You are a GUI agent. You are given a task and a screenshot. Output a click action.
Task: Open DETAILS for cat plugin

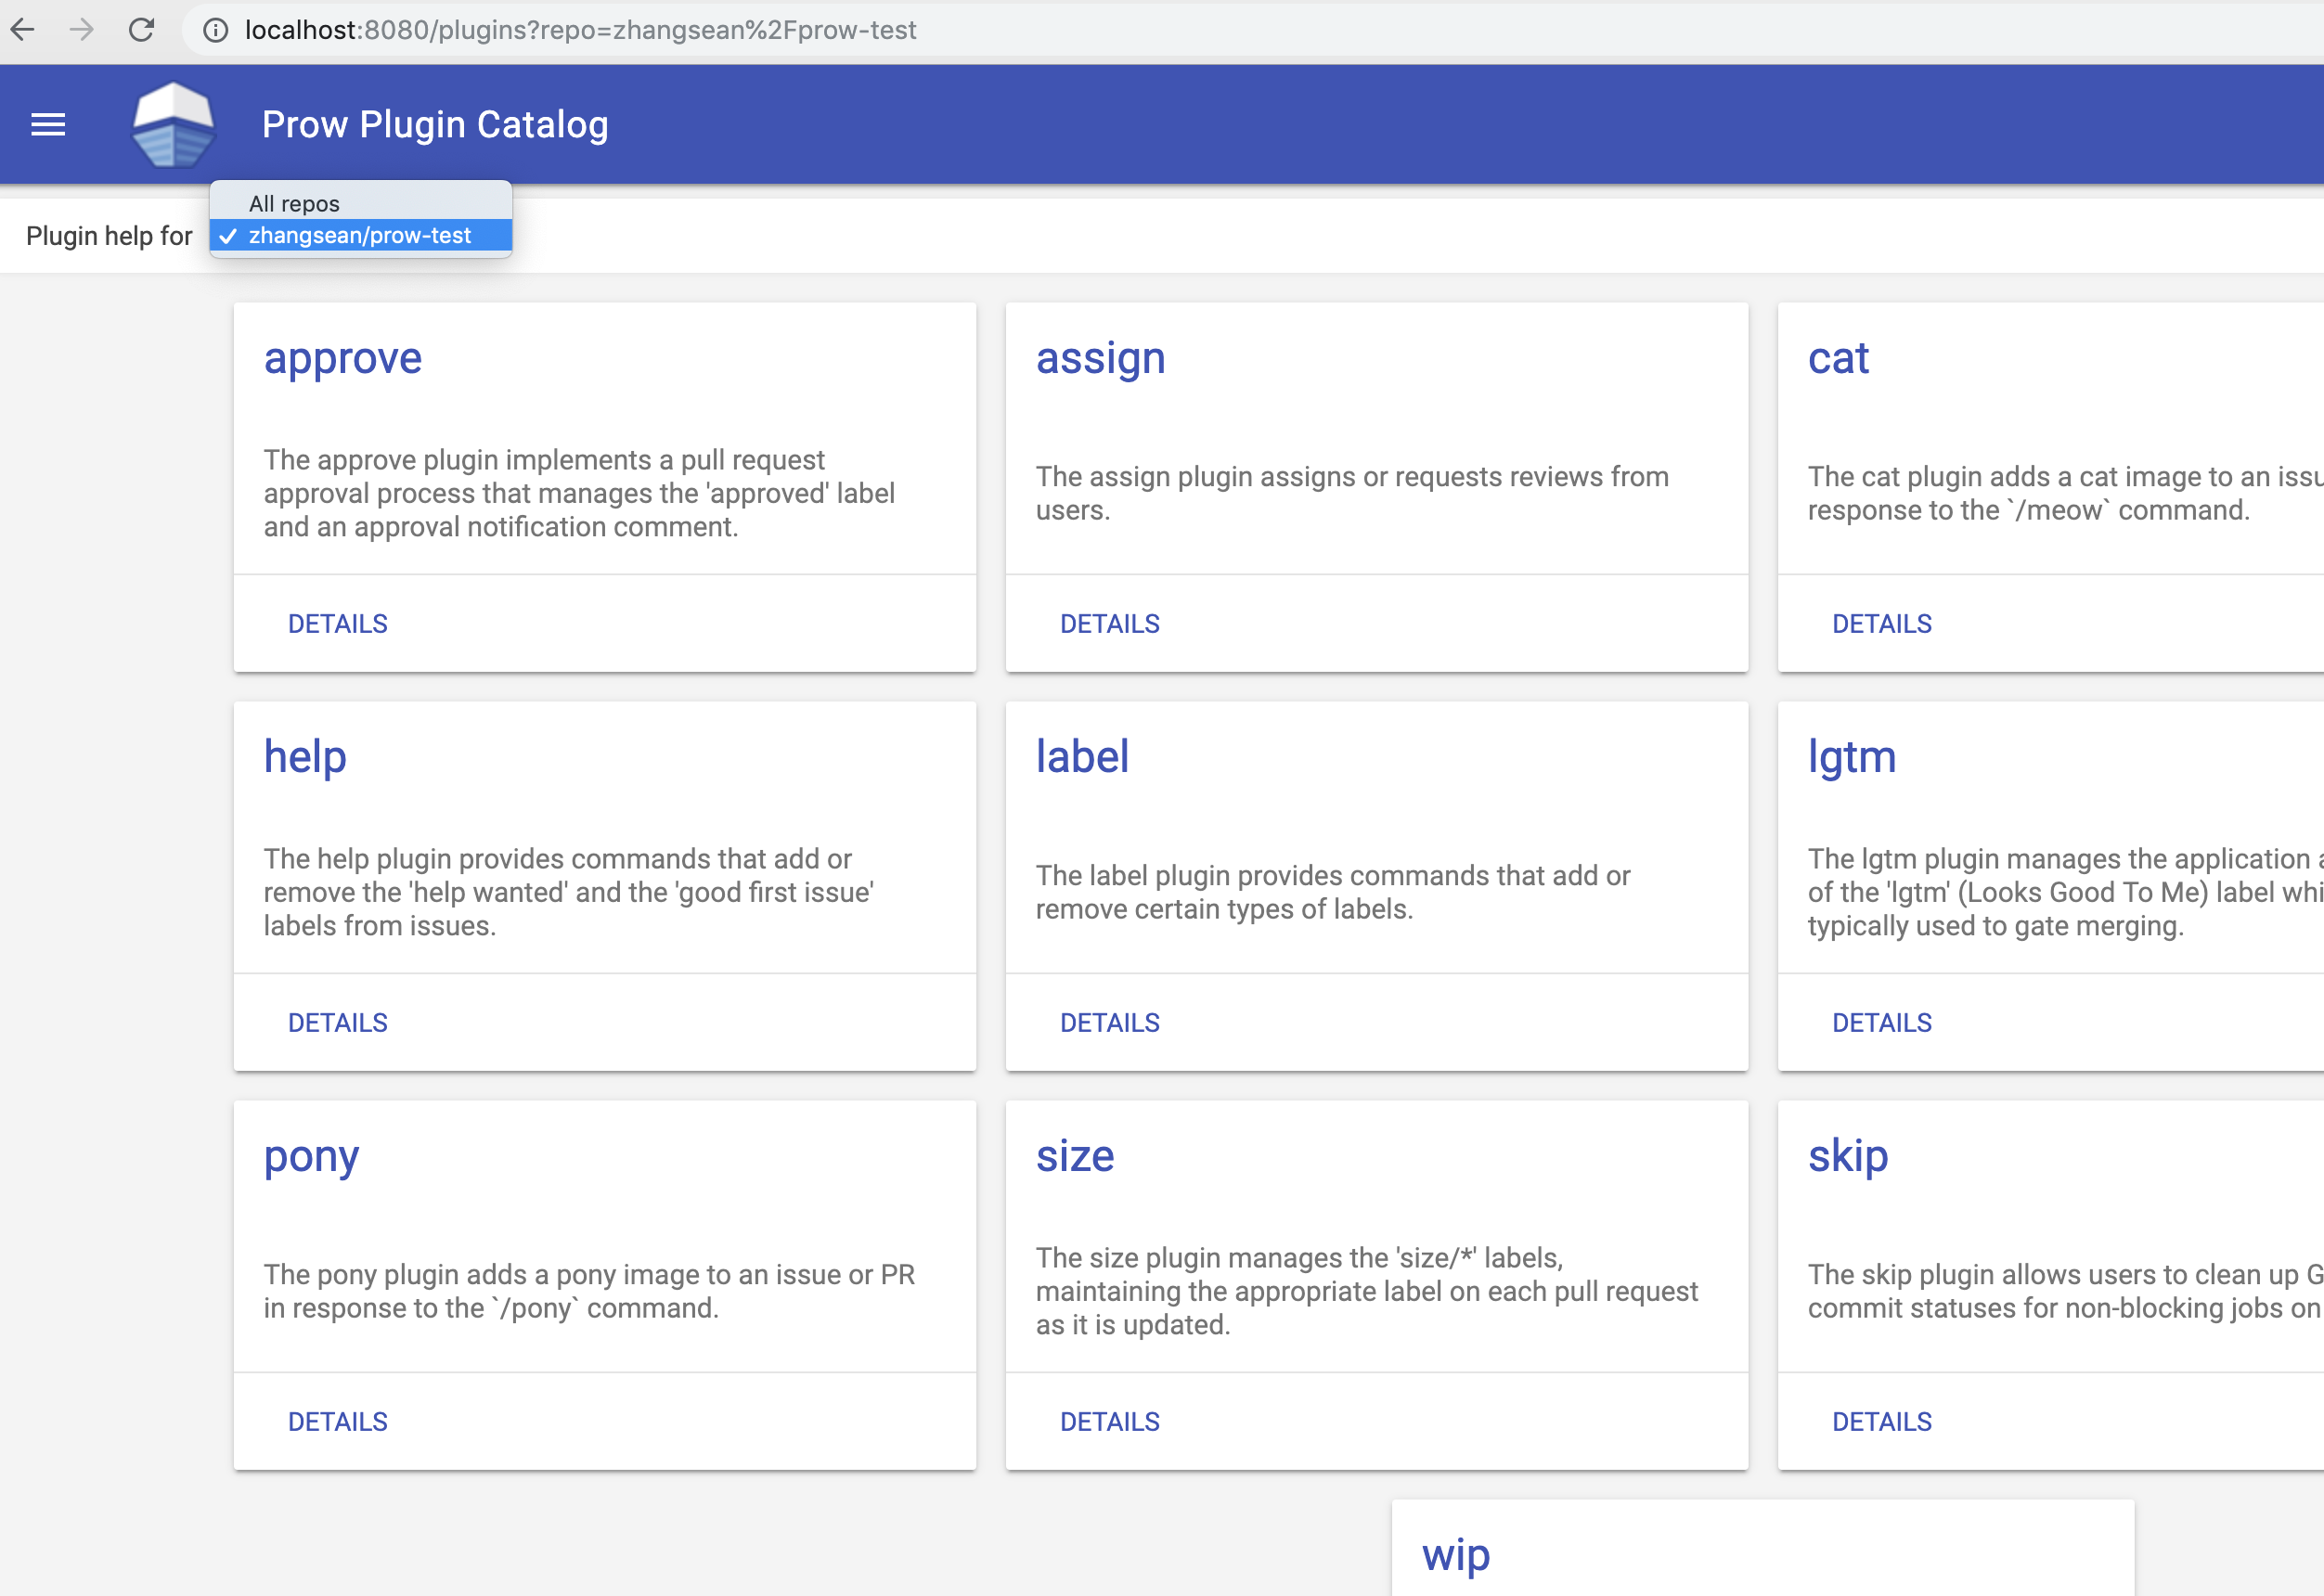coord(1881,623)
